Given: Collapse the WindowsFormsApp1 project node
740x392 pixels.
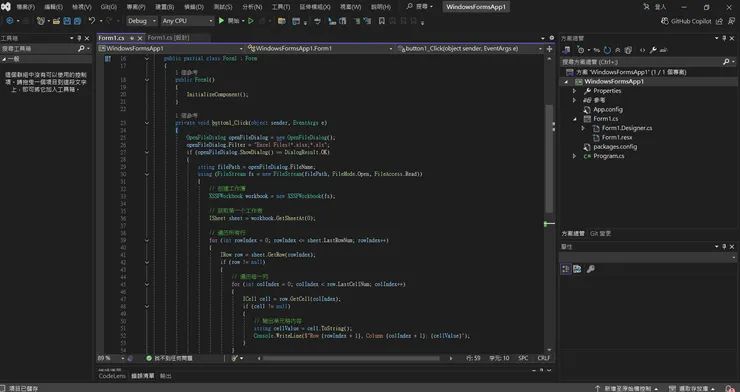Looking at the screenshot, I should point(566,82).
